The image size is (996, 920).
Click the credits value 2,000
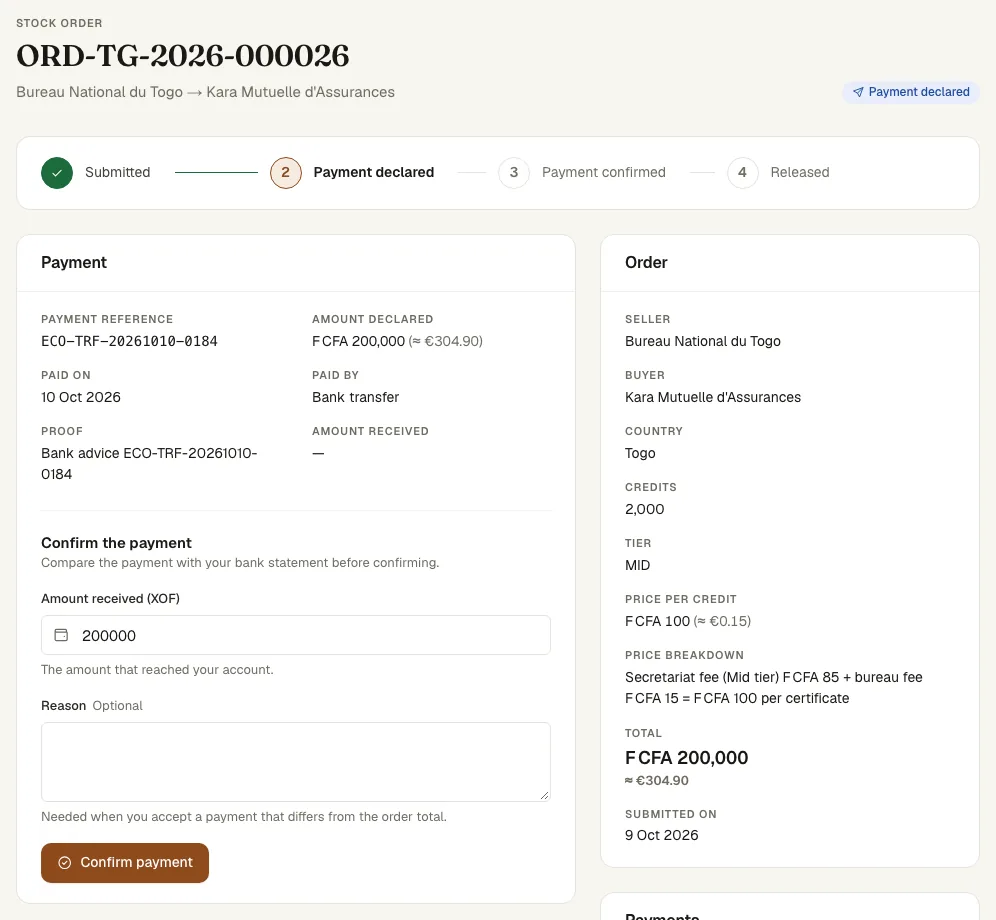645,509
